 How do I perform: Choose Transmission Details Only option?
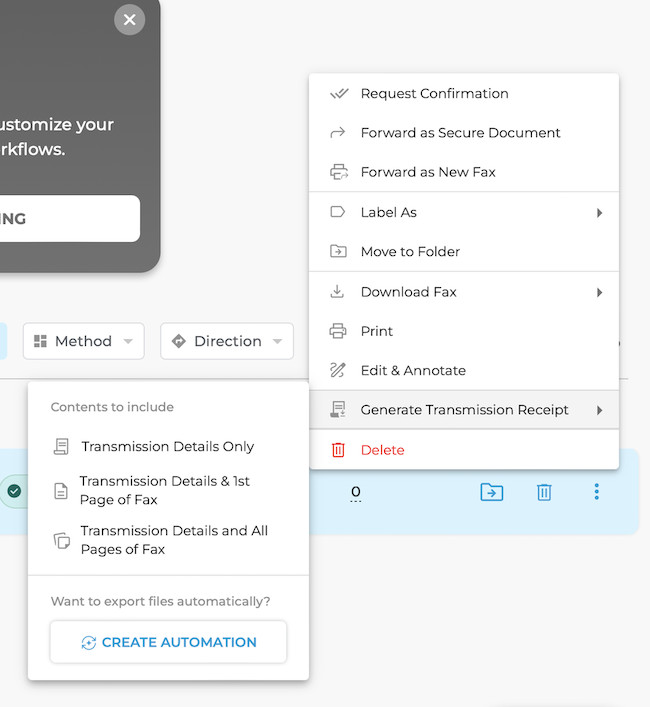[167, 447]
